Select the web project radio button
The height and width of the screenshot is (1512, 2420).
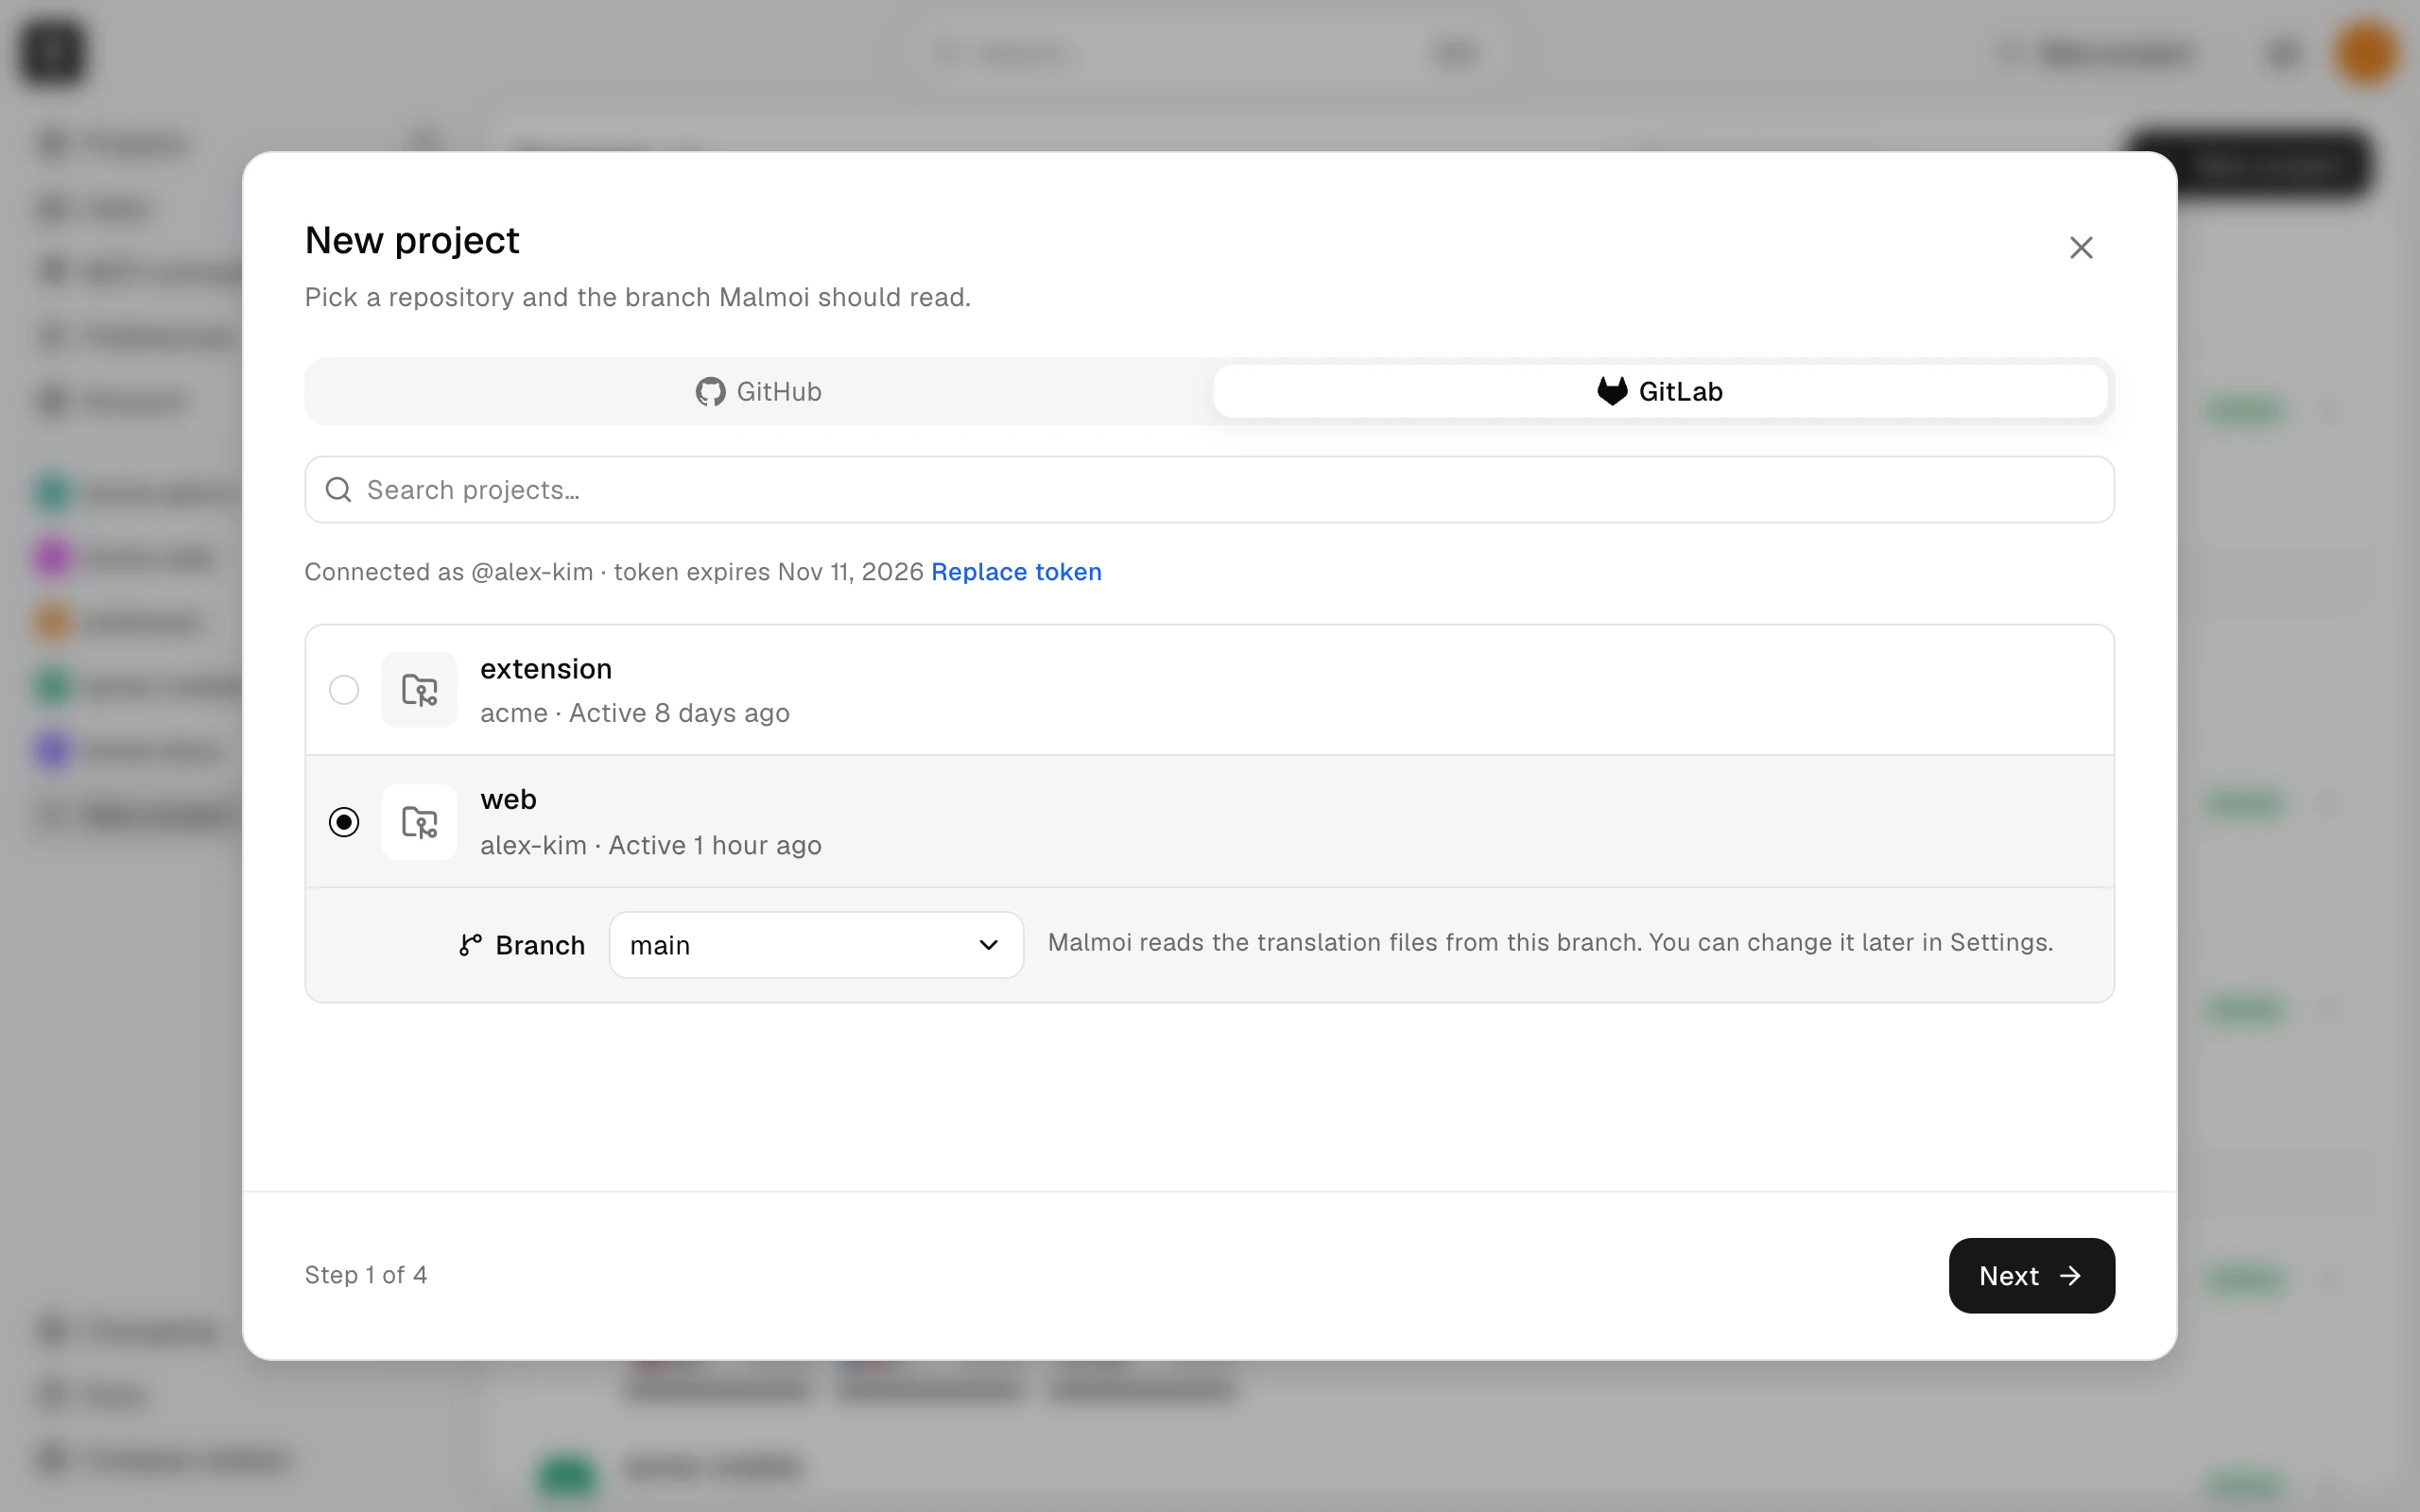click(344, 822)
